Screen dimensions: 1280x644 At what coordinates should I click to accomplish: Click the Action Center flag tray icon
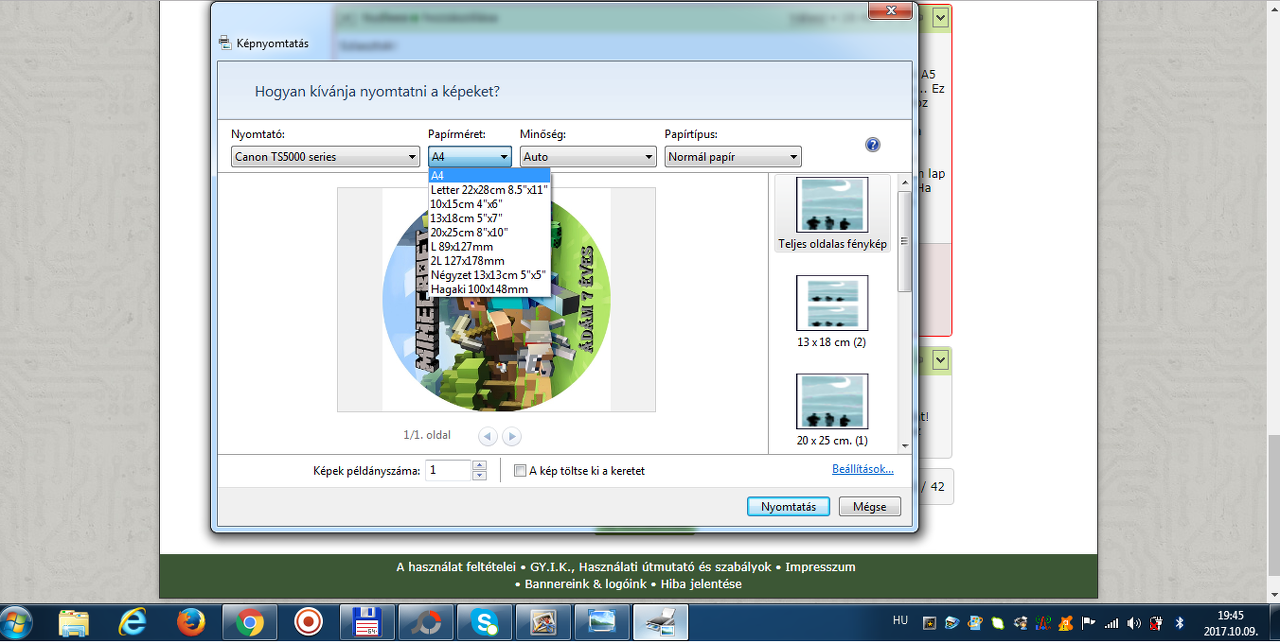coord(1089,623)
